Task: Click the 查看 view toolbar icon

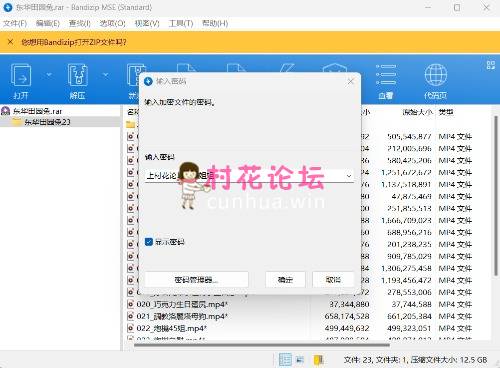Action: point(386,75)
